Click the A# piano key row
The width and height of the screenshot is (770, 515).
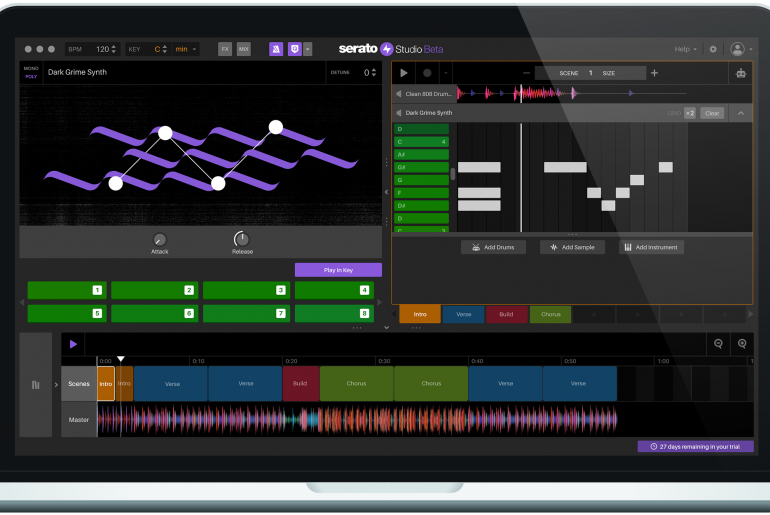pyautogui.click(x=421, y=155)
